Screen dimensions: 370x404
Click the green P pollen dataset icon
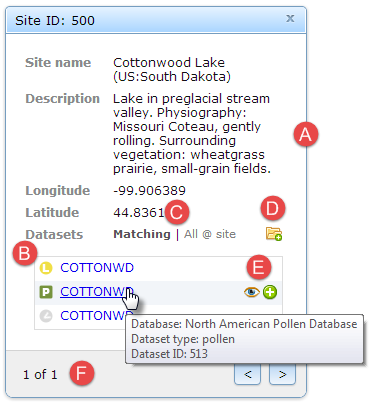pos(46,292)
